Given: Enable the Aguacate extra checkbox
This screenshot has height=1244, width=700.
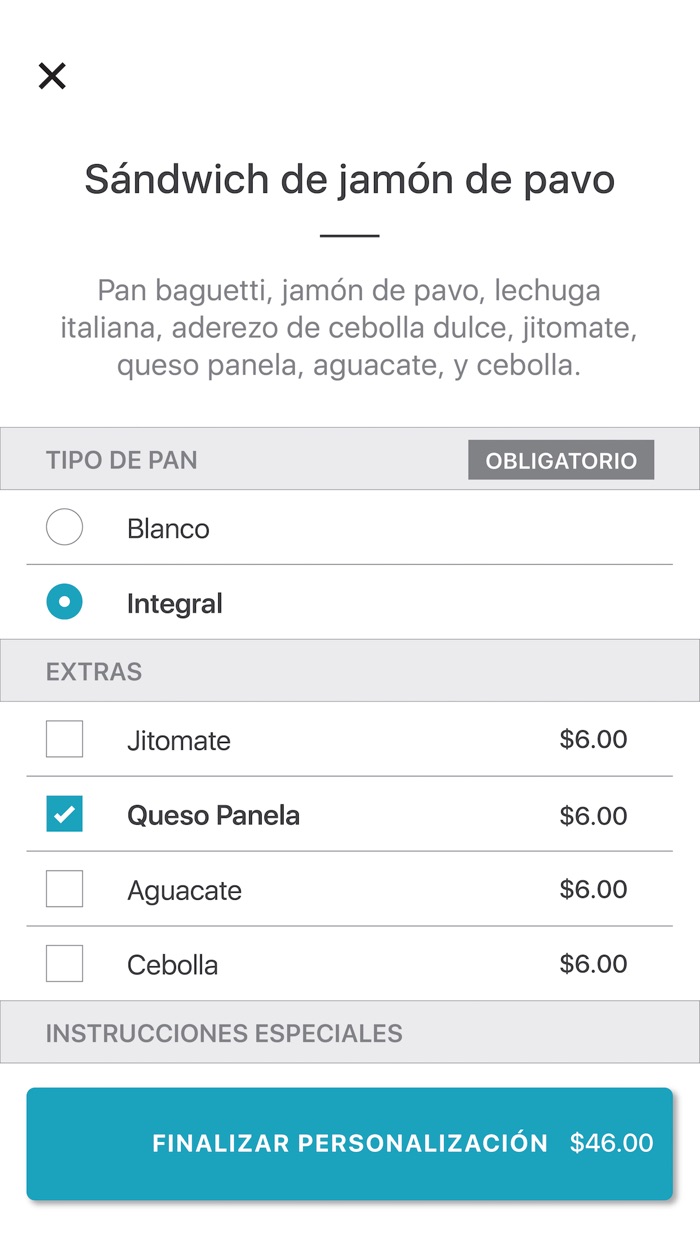Looking at the screenshot, I should pyautogui.click(x=64, y=889).
